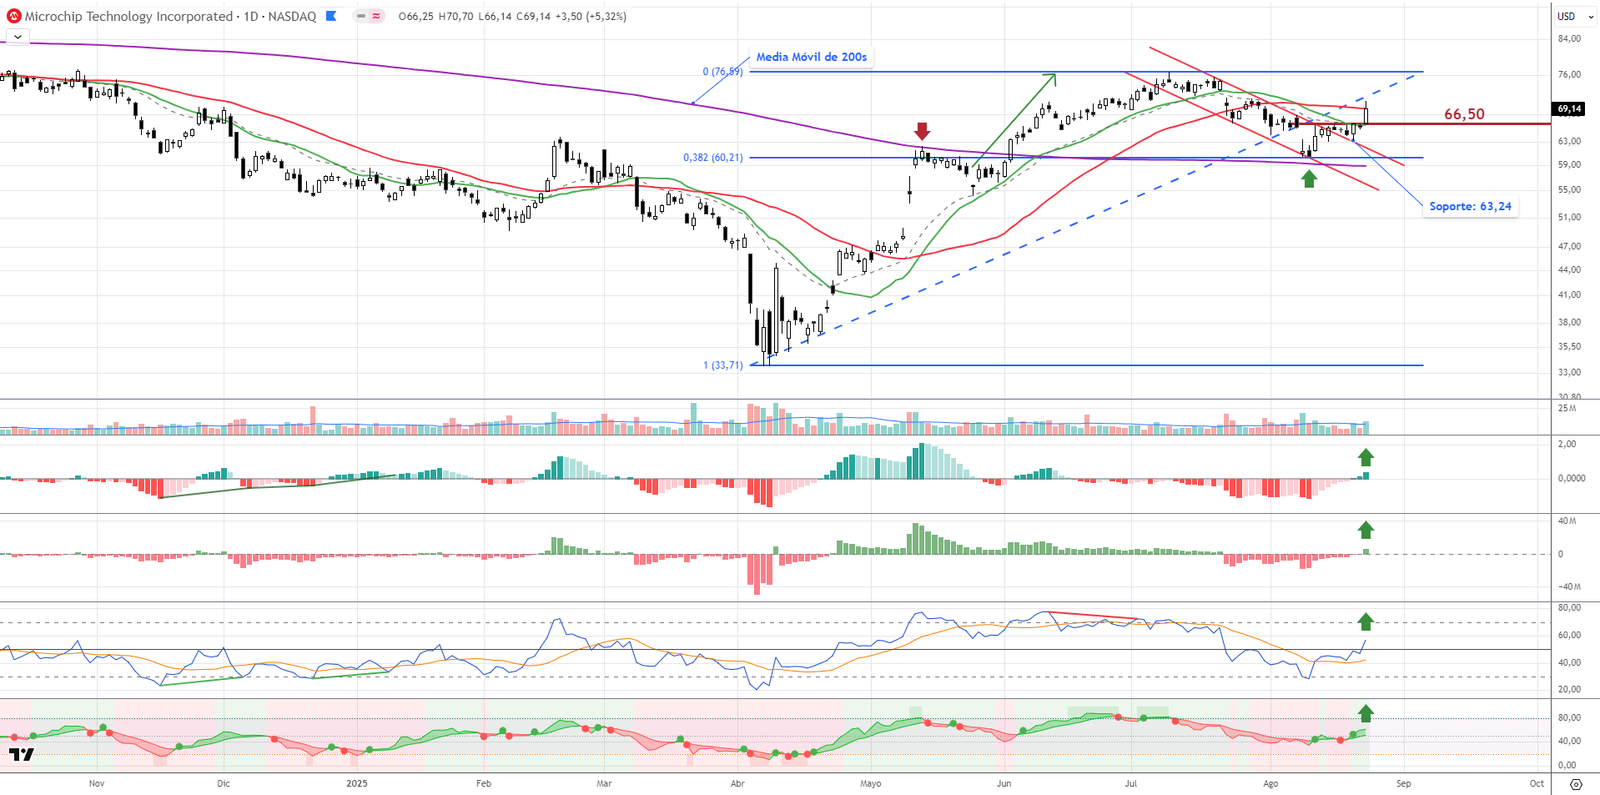
Task: Select the green up-arrow drawing below the August lows
Action: pyautogui.click(x=1309, y=179)
